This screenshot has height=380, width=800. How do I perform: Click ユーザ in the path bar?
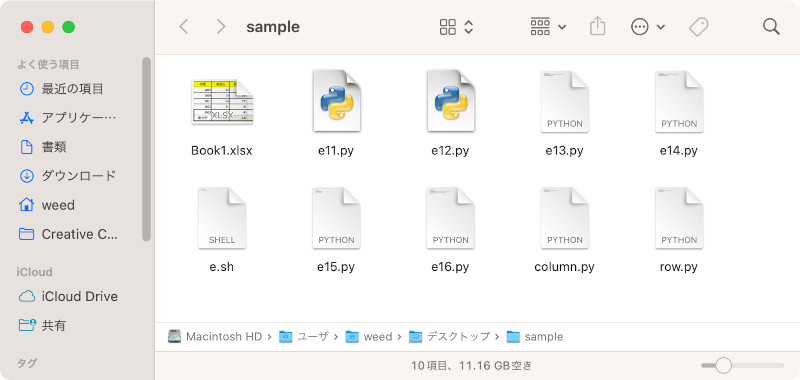pyautogui.click(x=304, y=337)
